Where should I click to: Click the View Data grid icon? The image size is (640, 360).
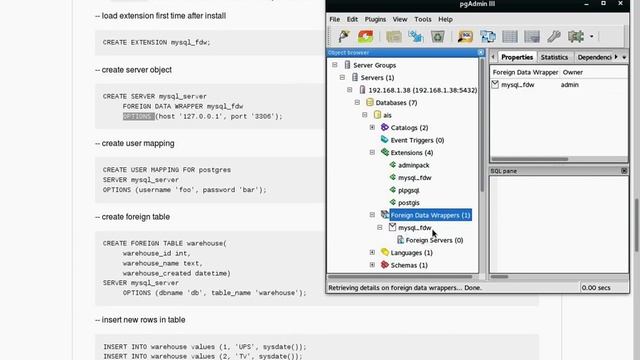[x=510, y=36]
